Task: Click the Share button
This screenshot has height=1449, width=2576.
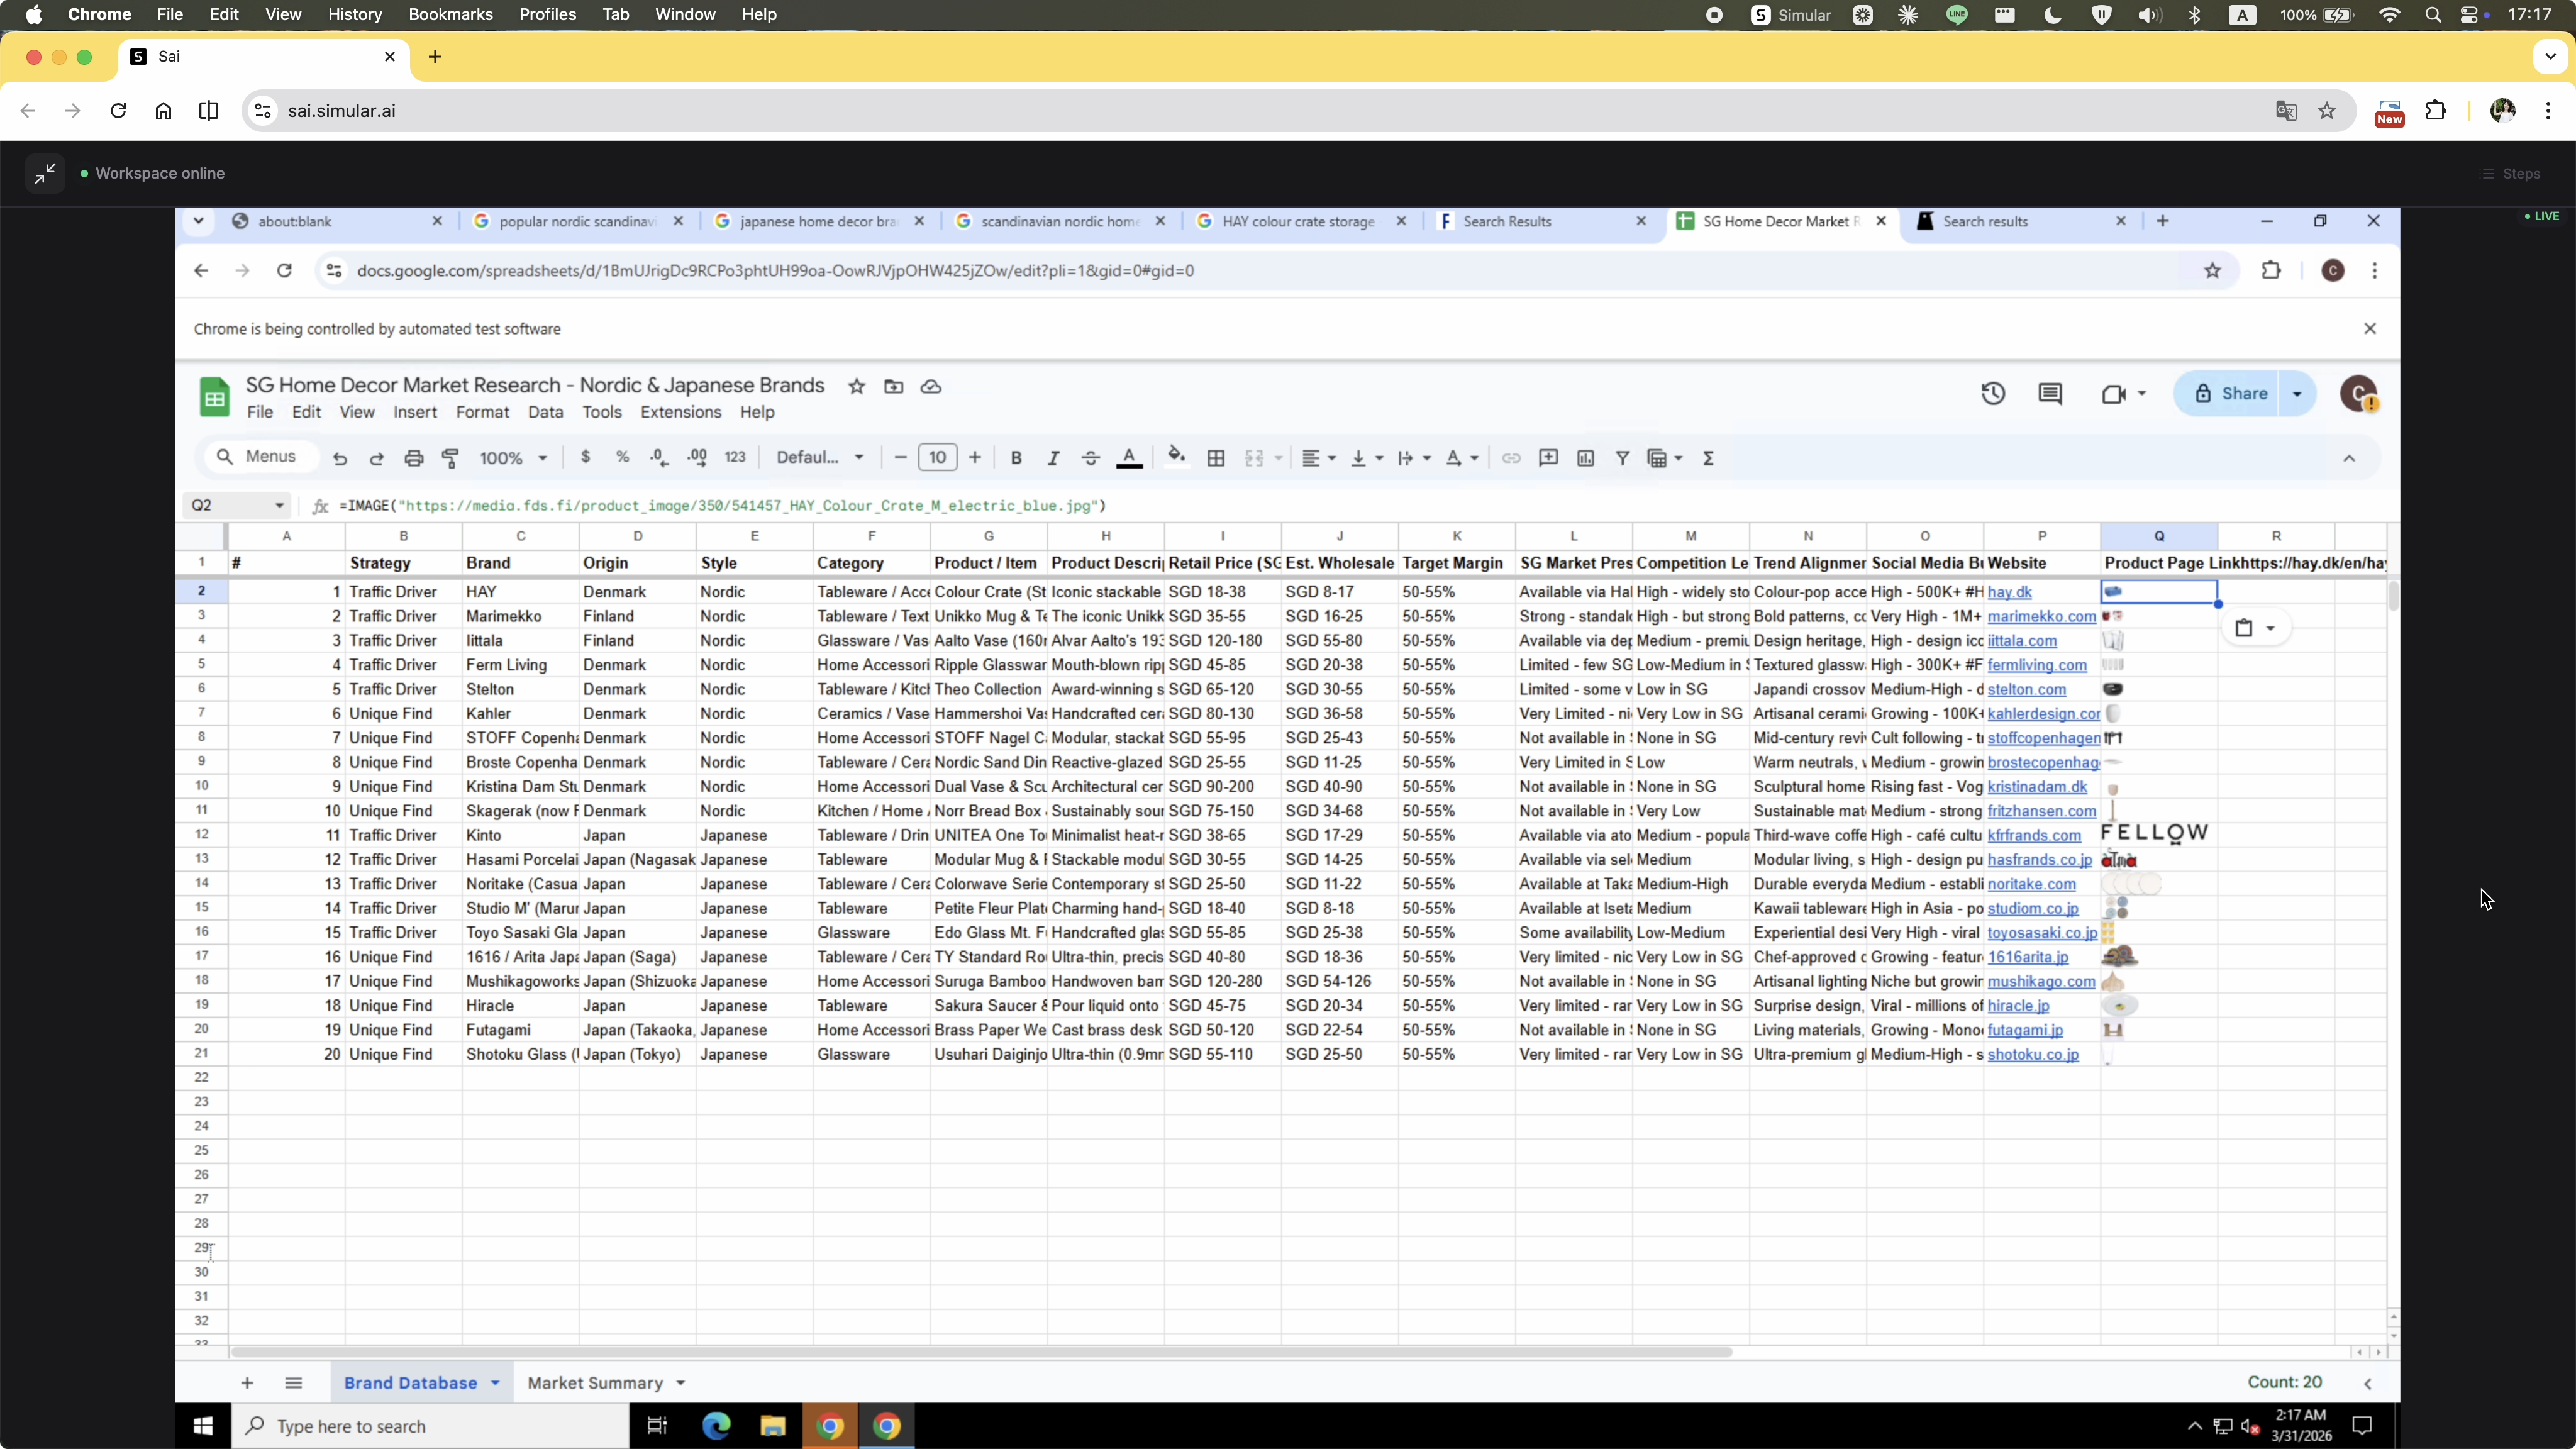Action: [2240, 393]
